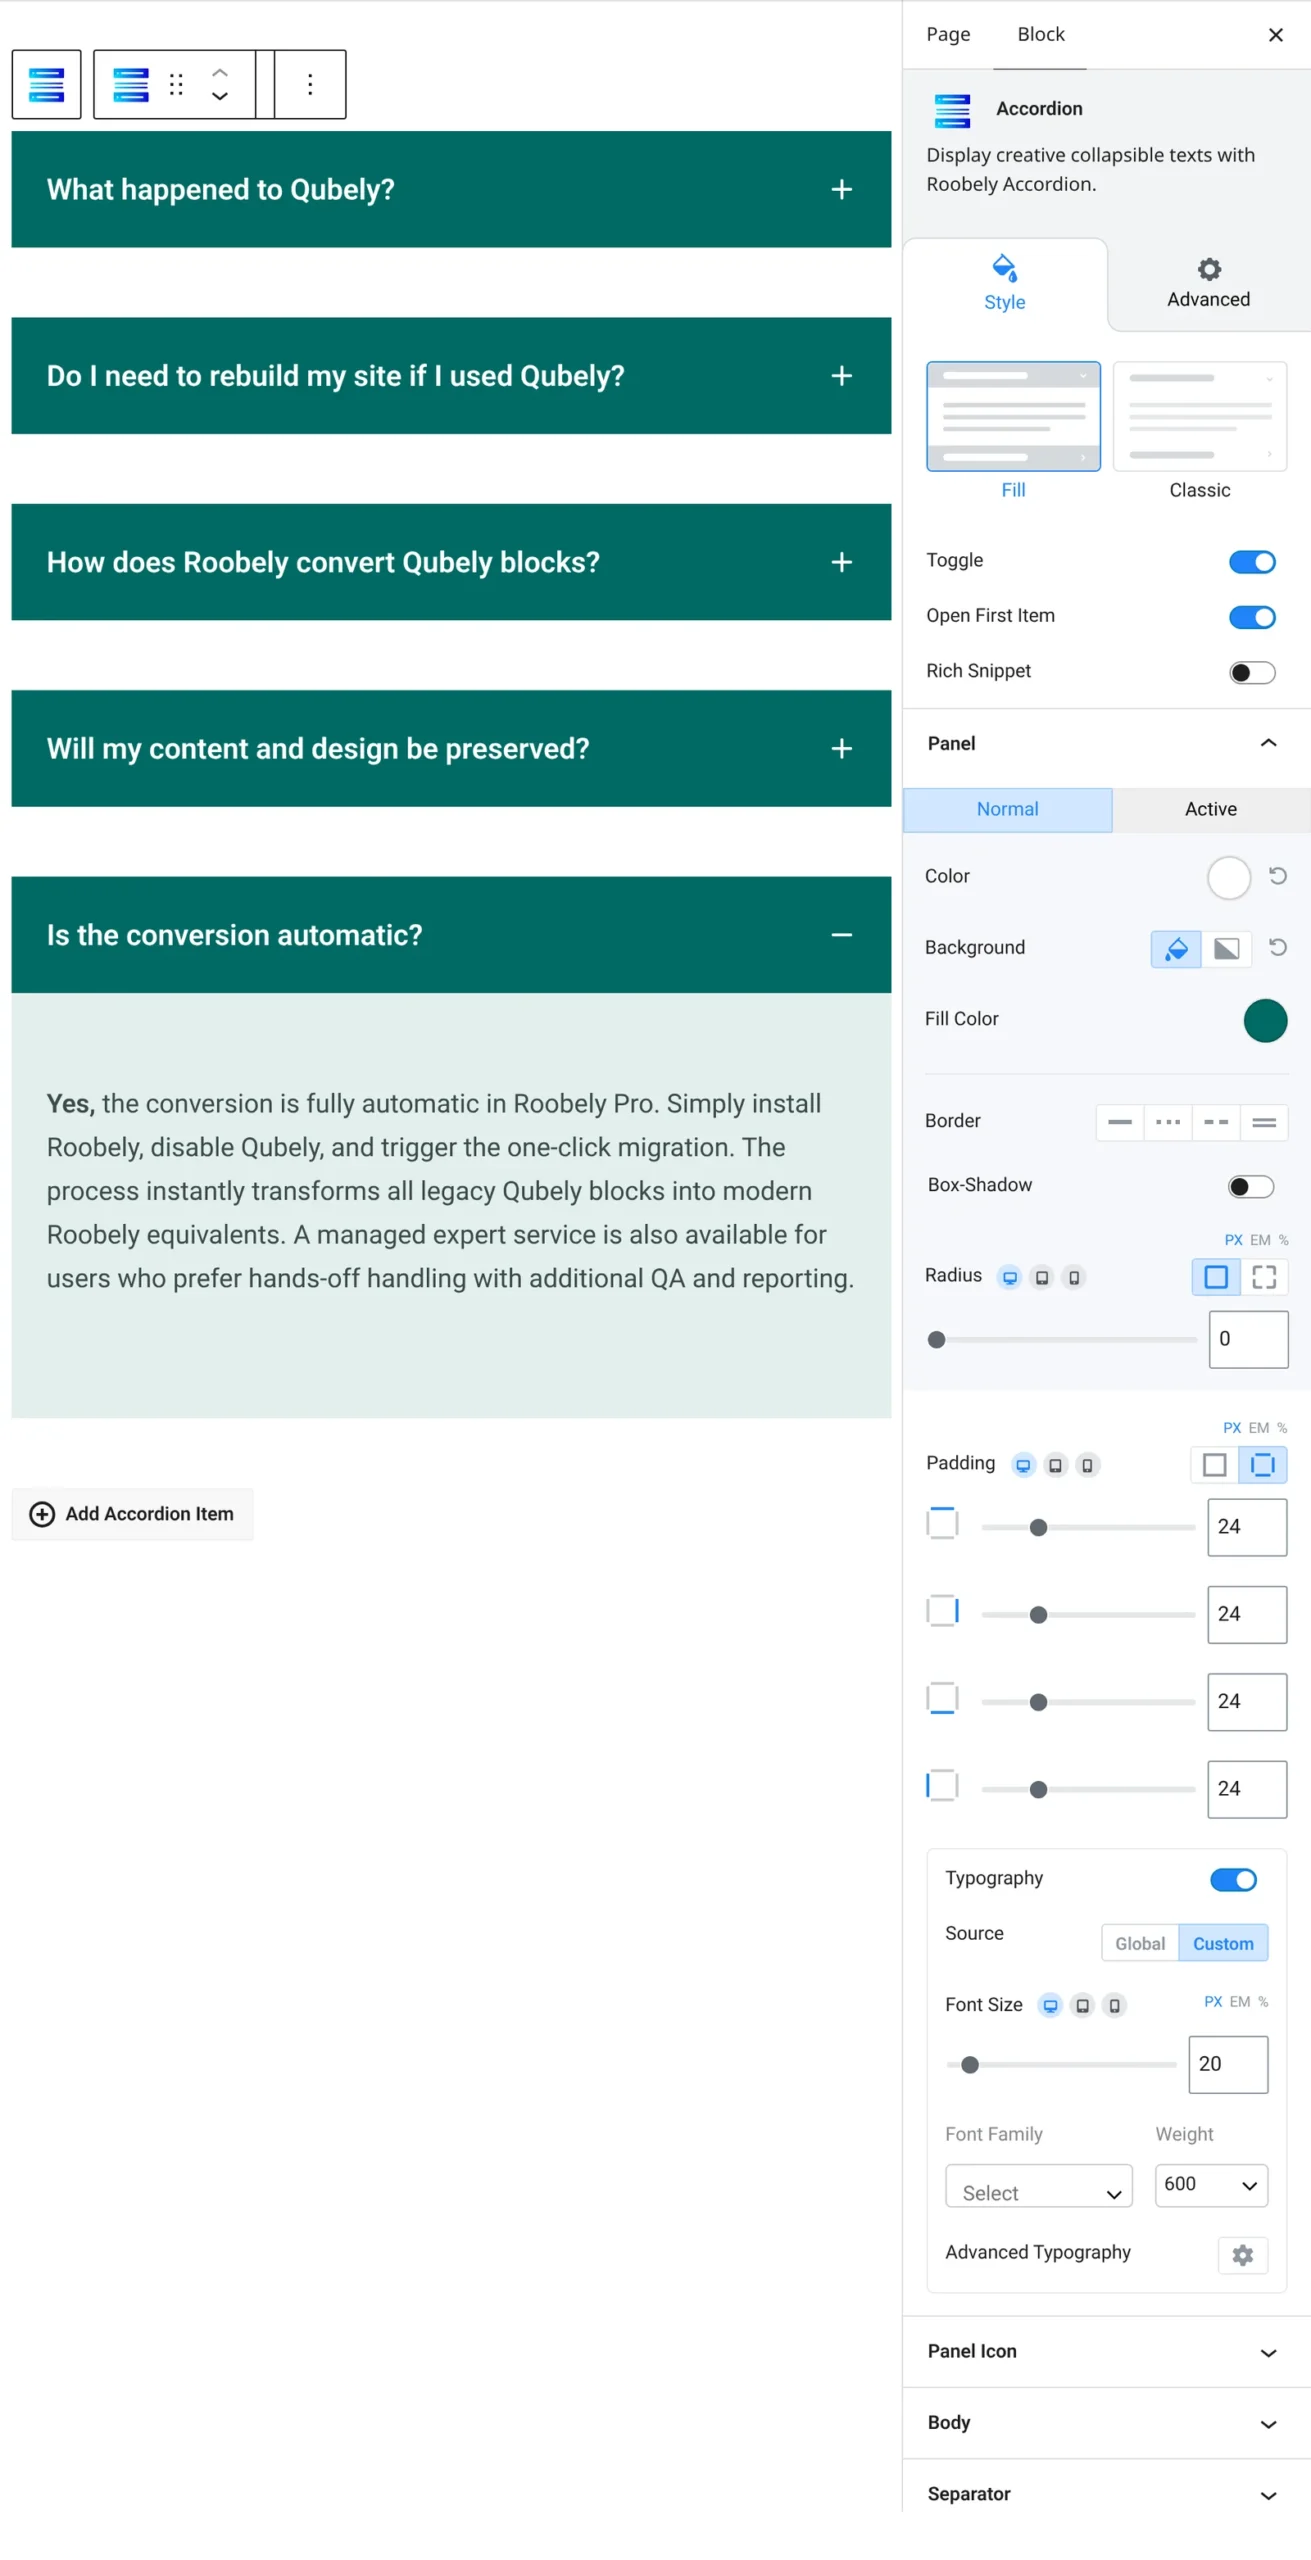Open block options three-dot menu
The width and height of the screenshot is (1311, 2560).
click(x=310, y=85)
